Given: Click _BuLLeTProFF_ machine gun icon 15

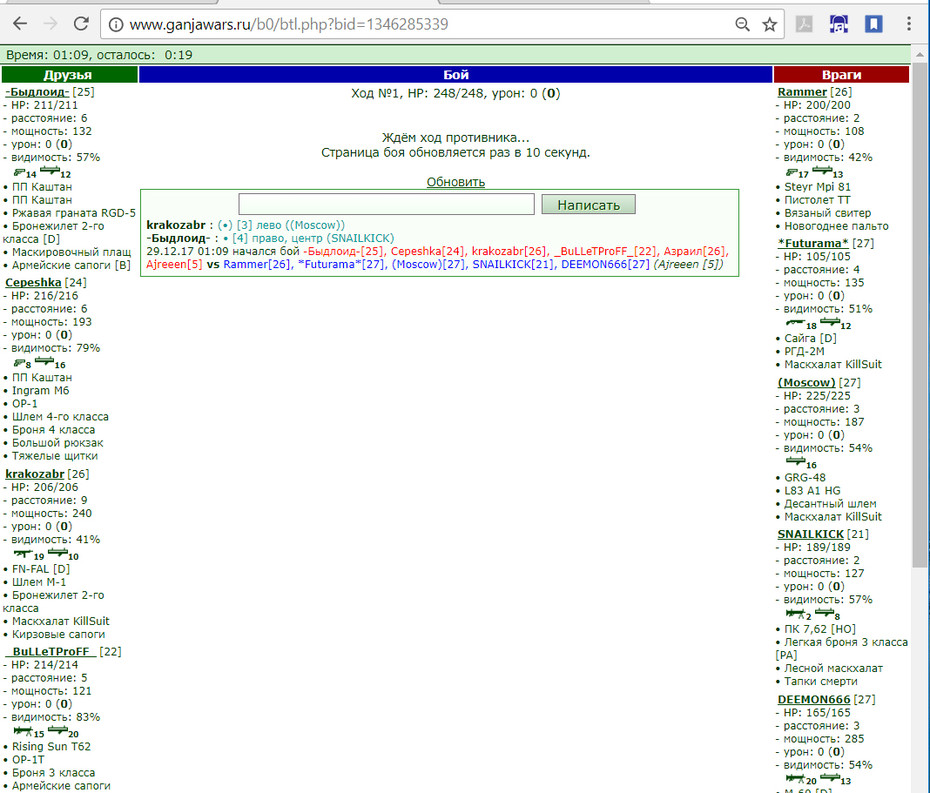Looking at the screenshot, I should click(23, 731).
